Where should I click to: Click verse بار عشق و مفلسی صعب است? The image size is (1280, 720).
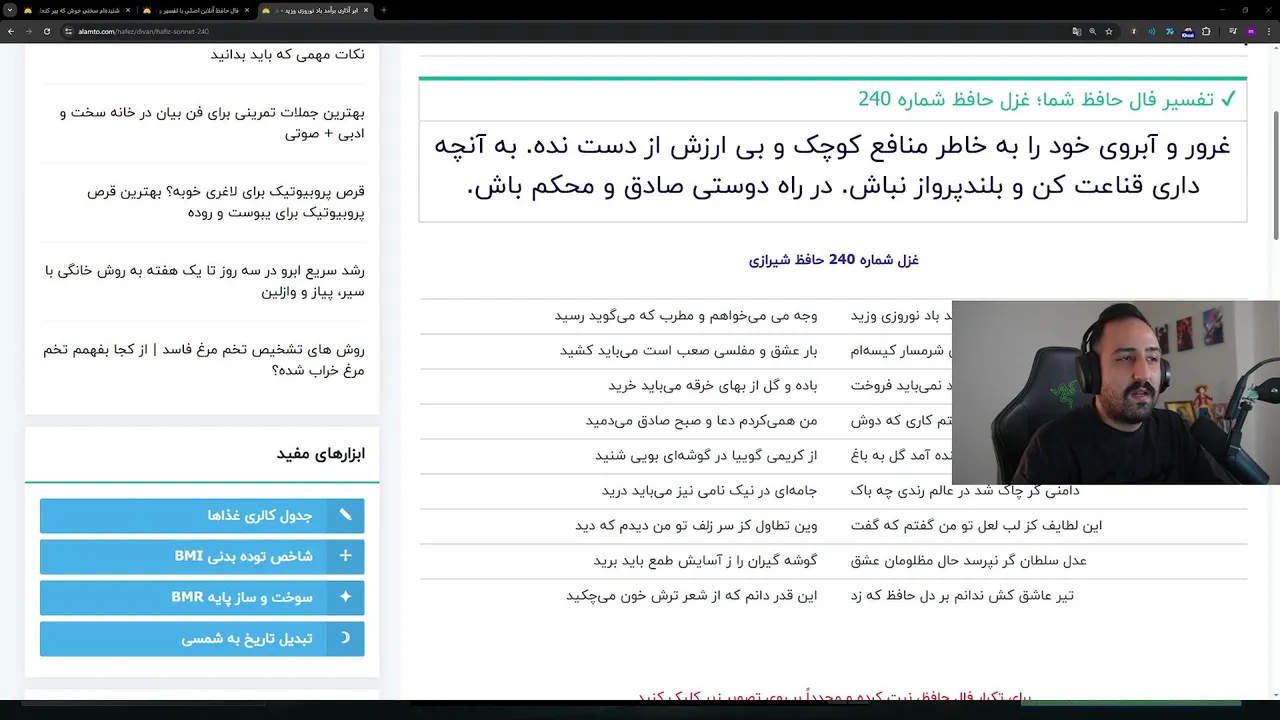(x=689, y=351)
